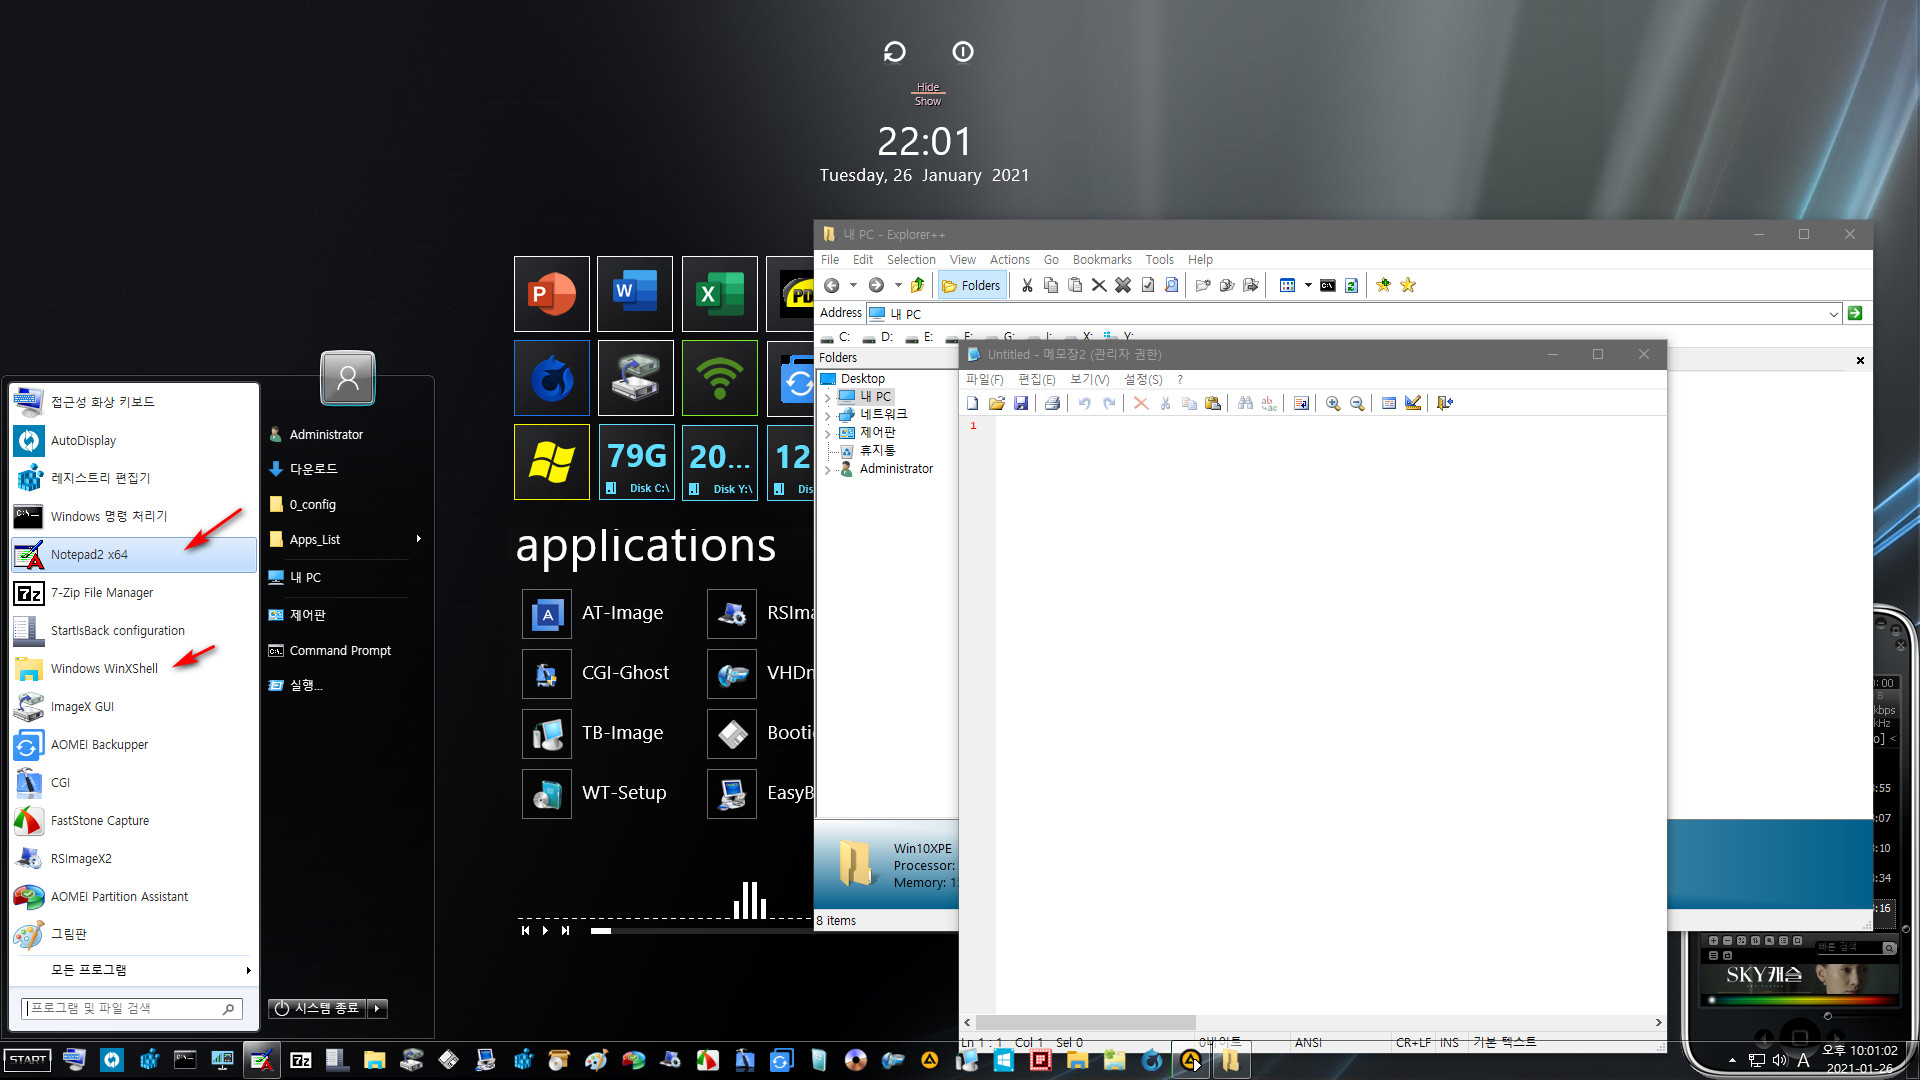Screen dimensions: 1920x1080
Task: Expand the Apps_List submenu arrow
Action: [x=418, y=539]
